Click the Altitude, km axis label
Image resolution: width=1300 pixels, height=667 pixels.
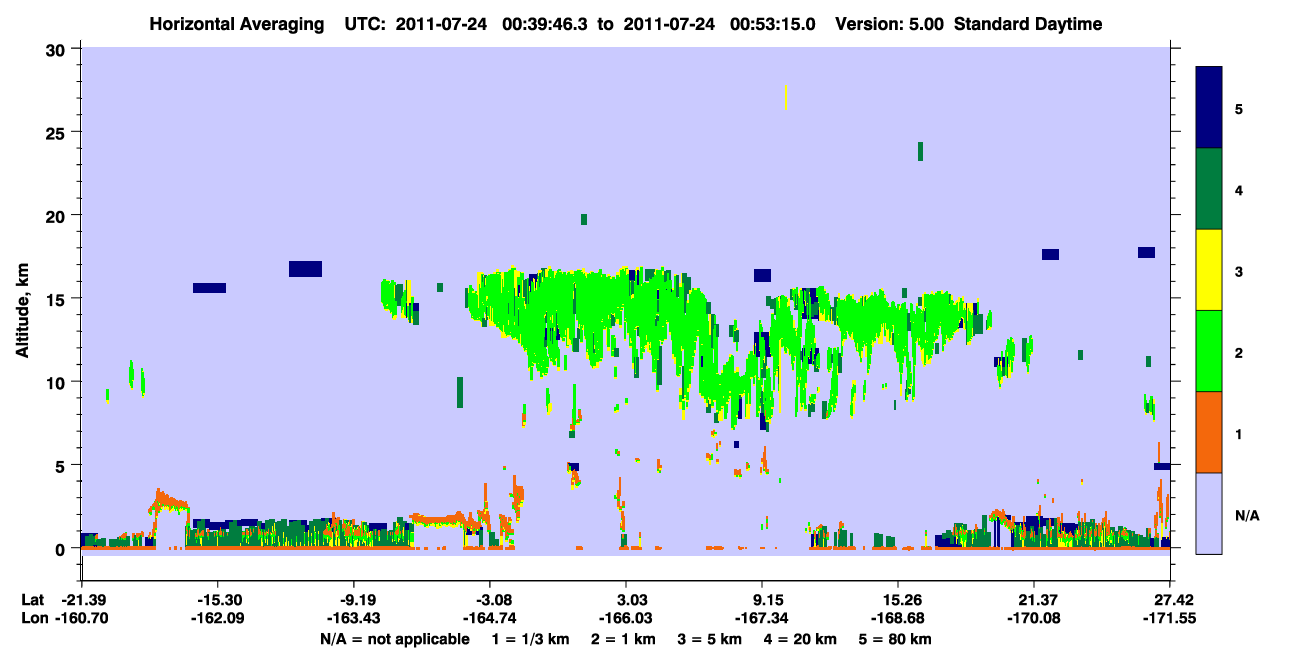[22, 300]
